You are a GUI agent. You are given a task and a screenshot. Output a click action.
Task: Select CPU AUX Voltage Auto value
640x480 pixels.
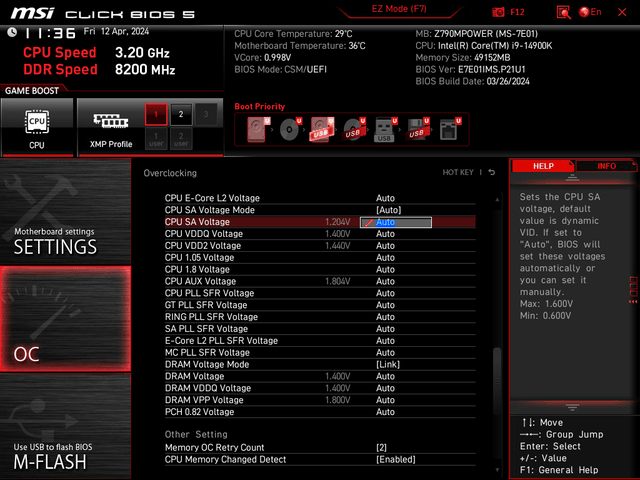pyautogui.click(x=385, y=281)
